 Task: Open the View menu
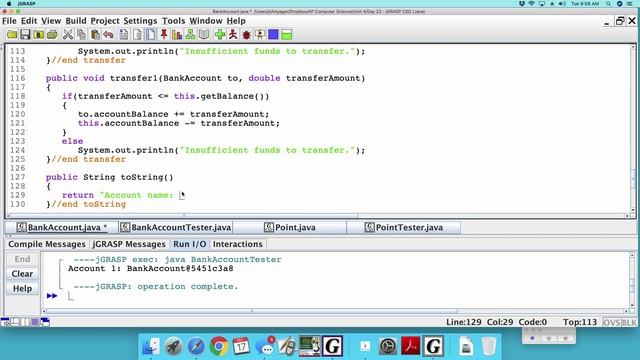pyautogui.click(x=51, y=21)
